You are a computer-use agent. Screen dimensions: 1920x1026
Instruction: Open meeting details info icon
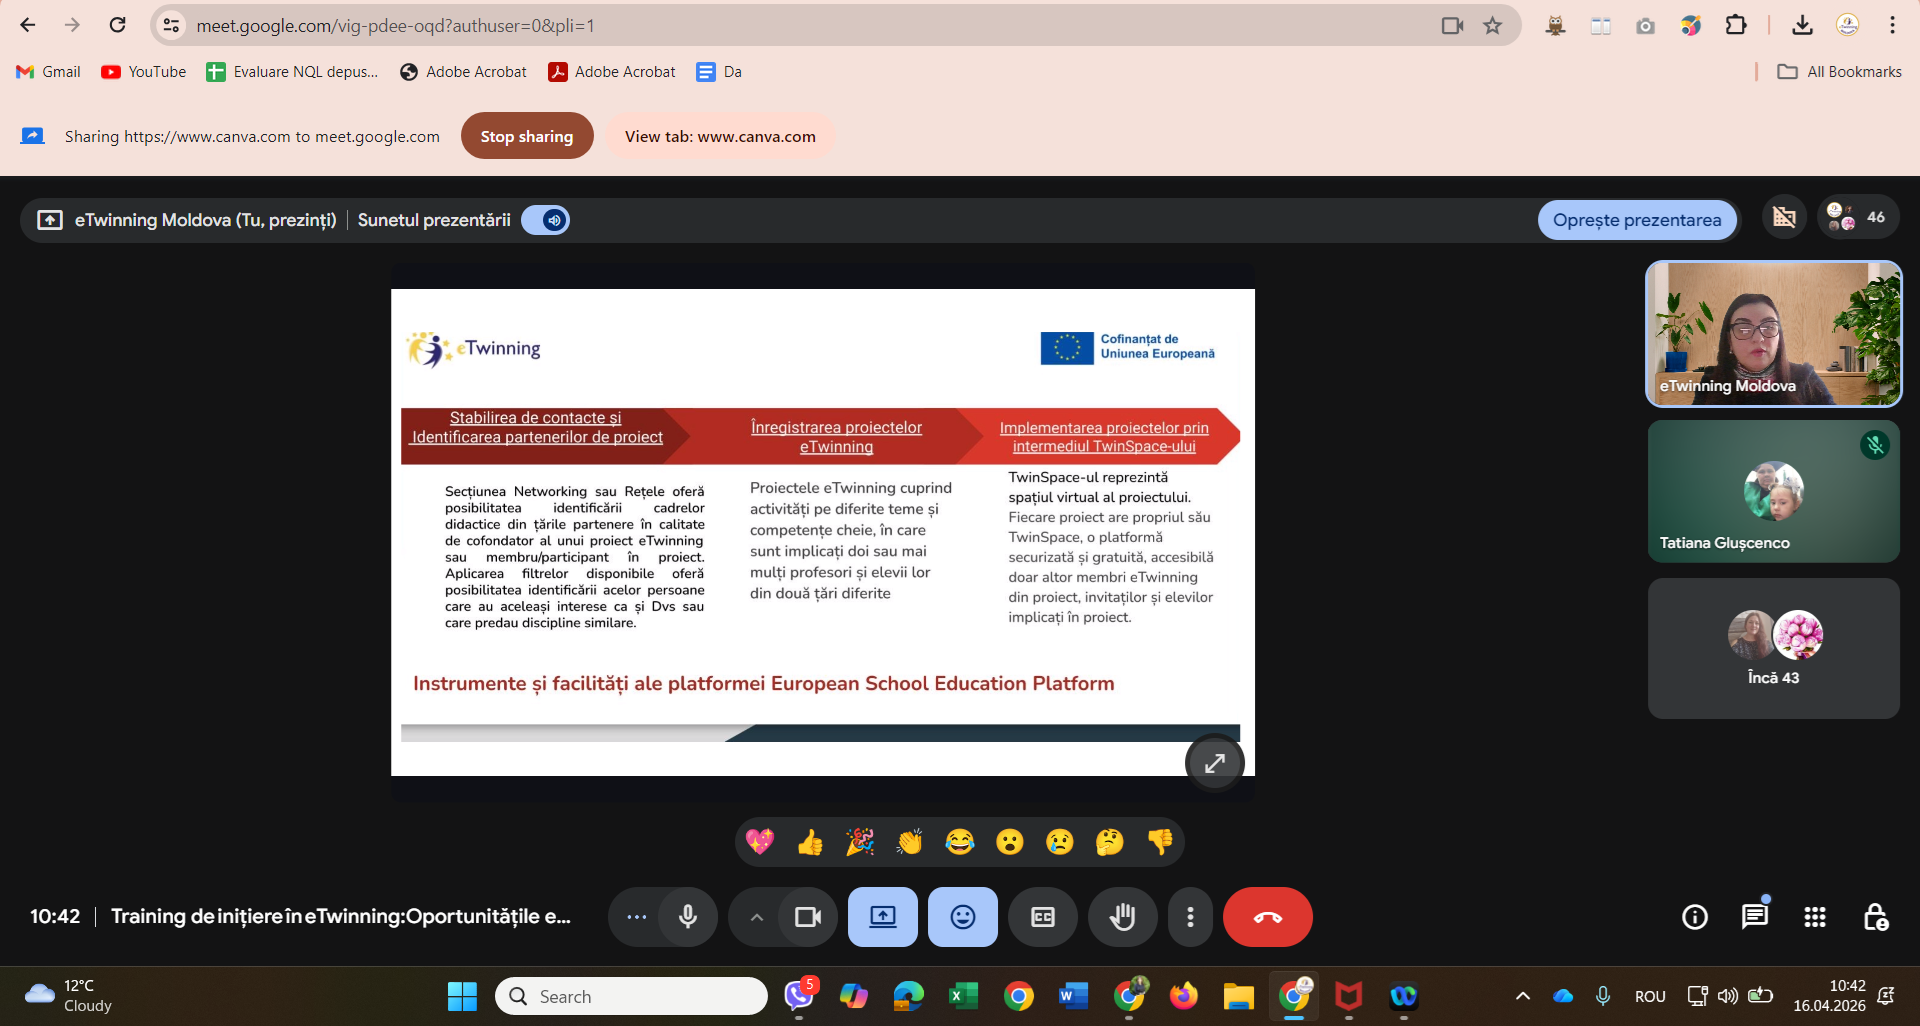pyautogui.click(x=1694, y=917)
